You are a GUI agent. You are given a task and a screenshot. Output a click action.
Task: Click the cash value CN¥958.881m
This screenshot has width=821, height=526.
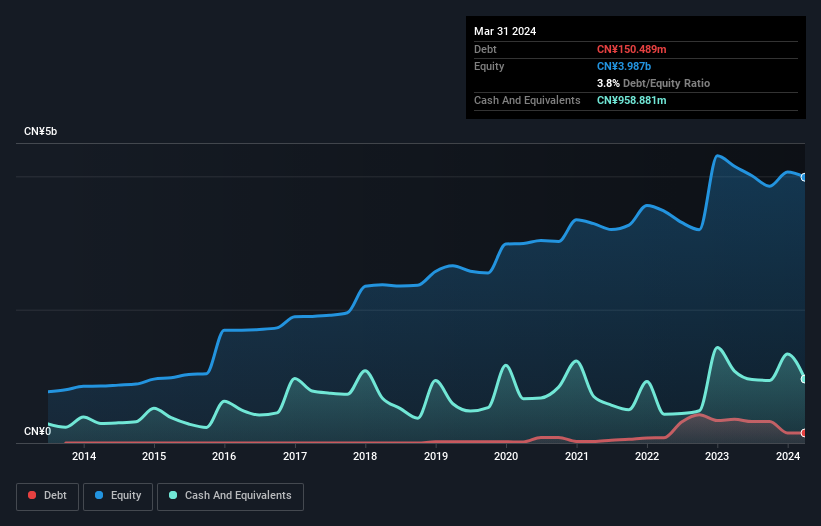tap(631, 100)
